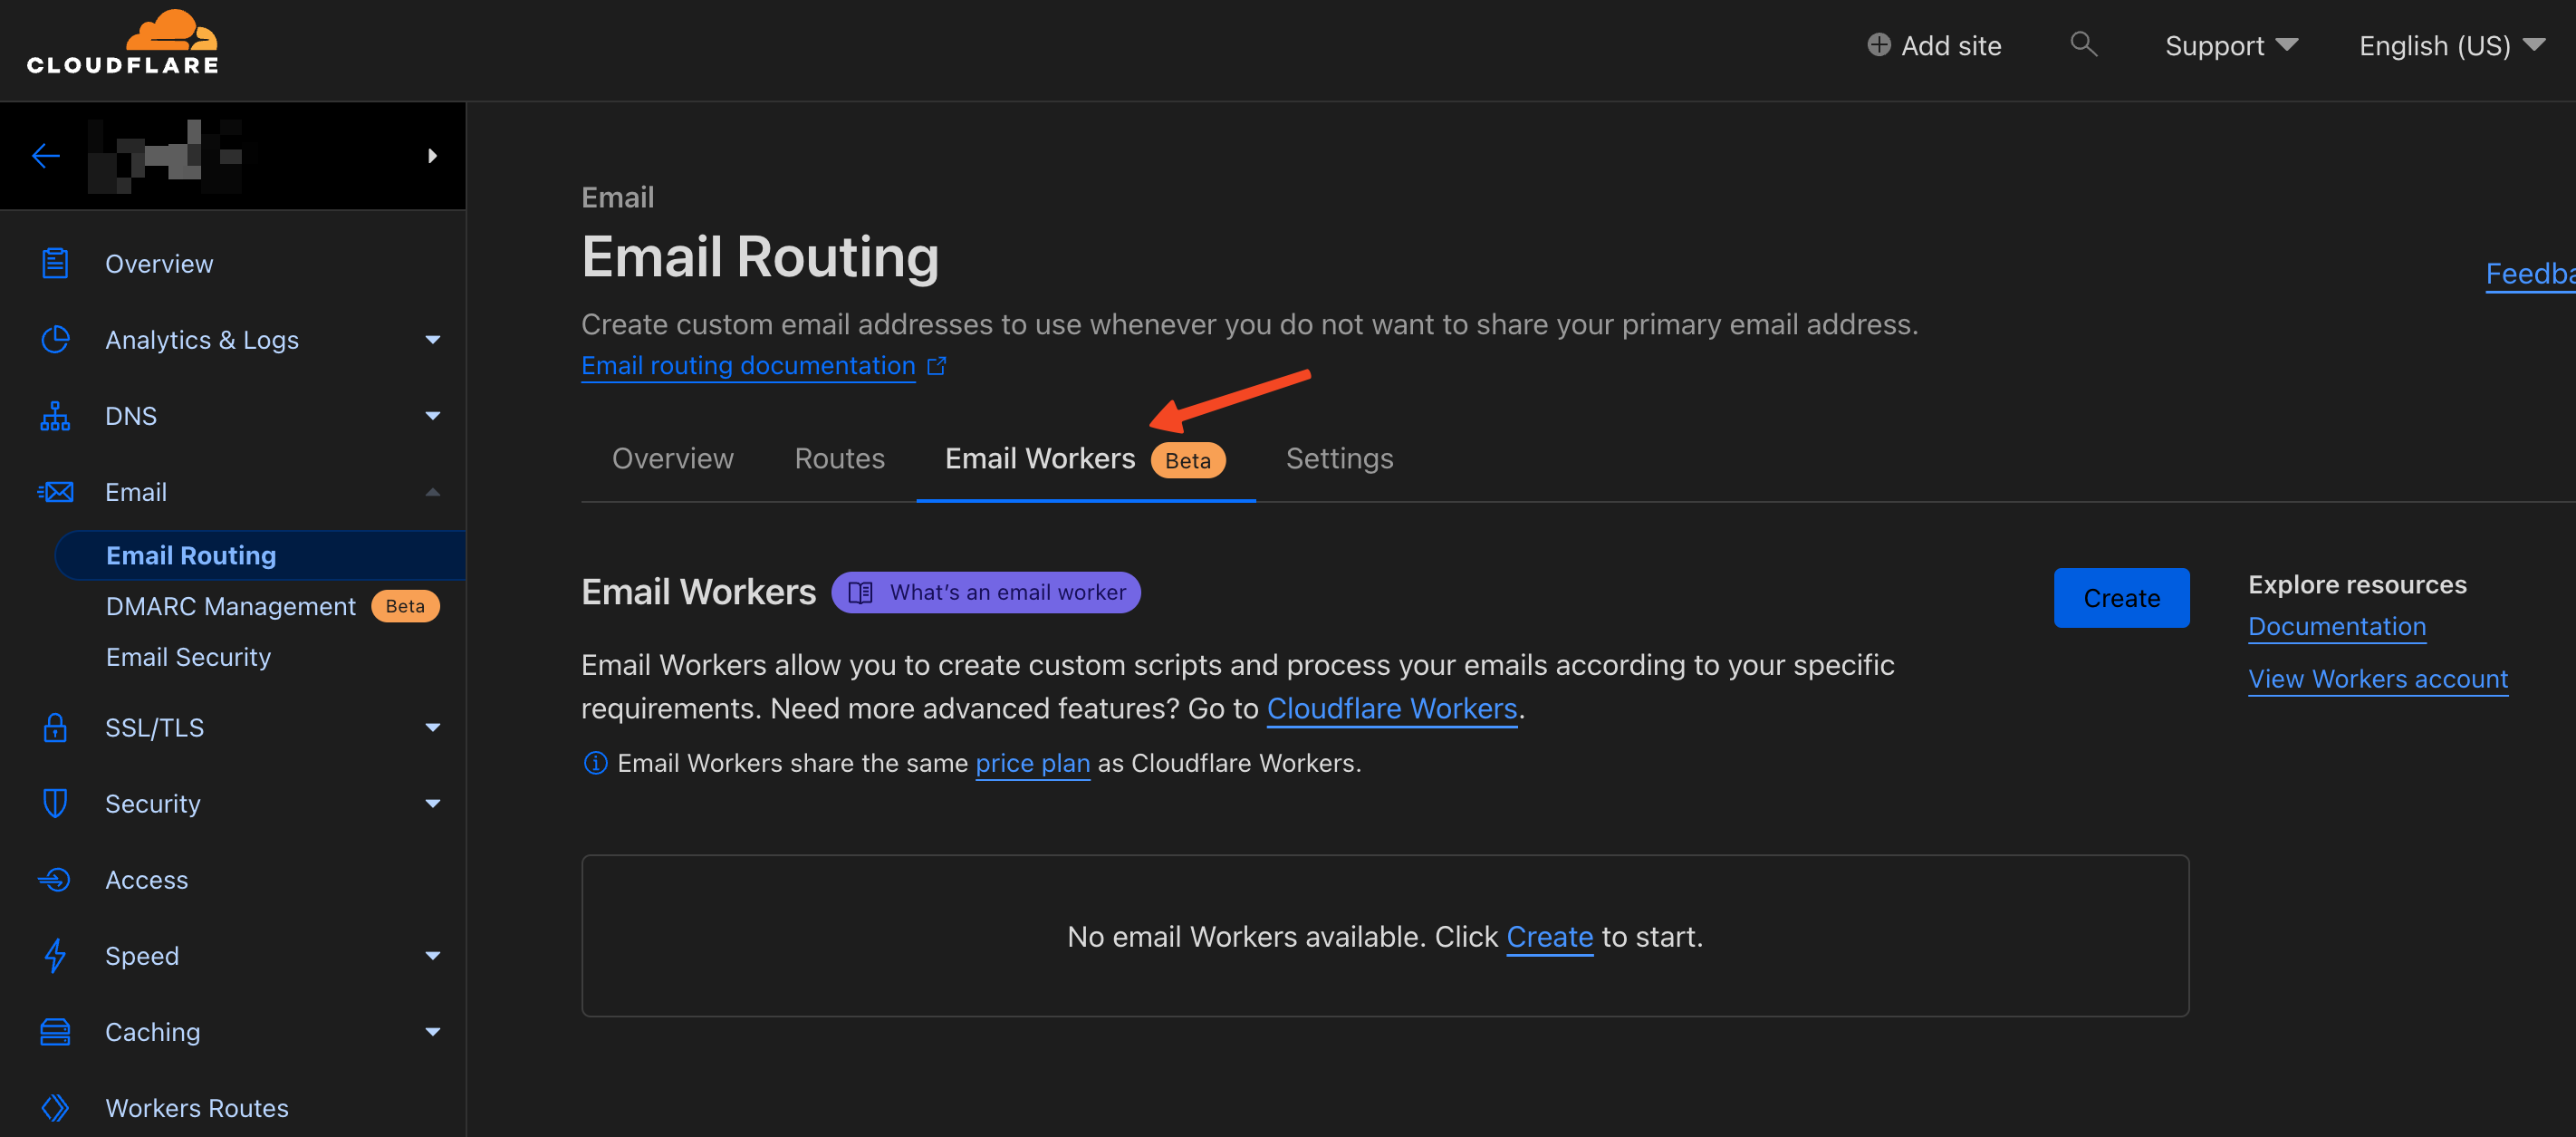Open the Documentation resource link

pyautogui.click(x=2337, y=627)
